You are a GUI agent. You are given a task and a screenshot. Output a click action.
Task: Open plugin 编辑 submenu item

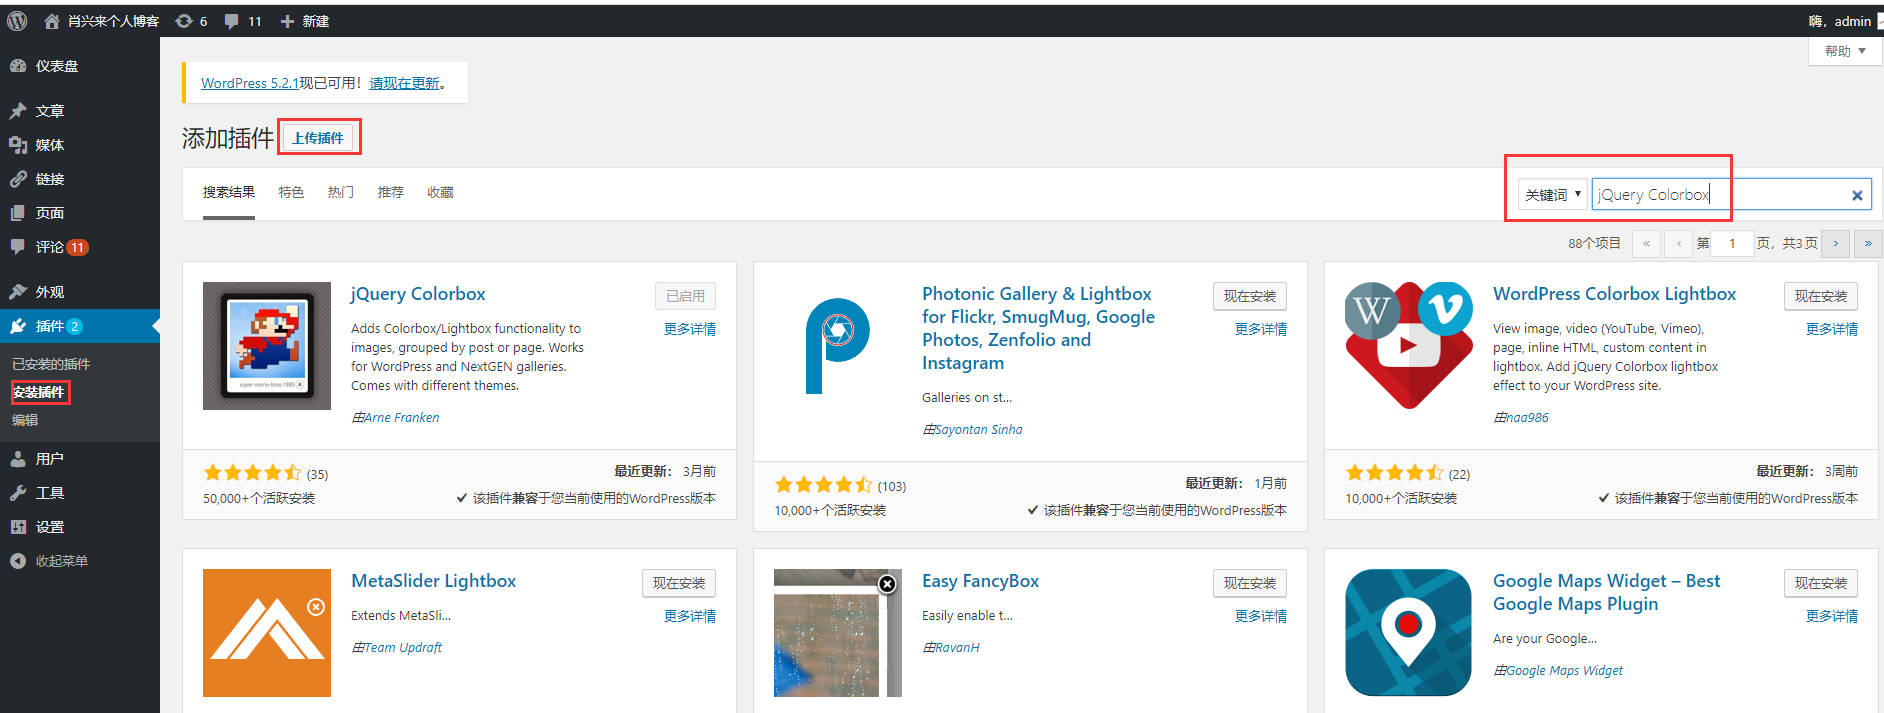25,420
